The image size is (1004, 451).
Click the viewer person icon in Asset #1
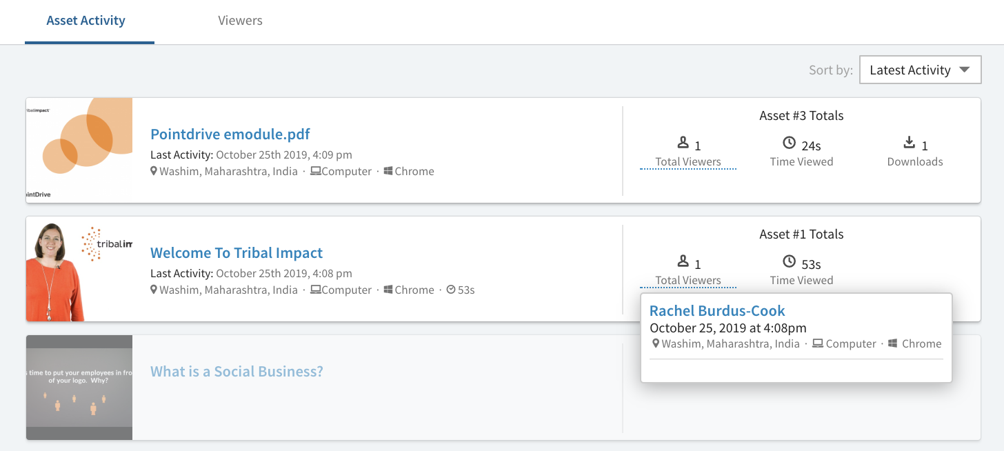[x=683, y=262]
